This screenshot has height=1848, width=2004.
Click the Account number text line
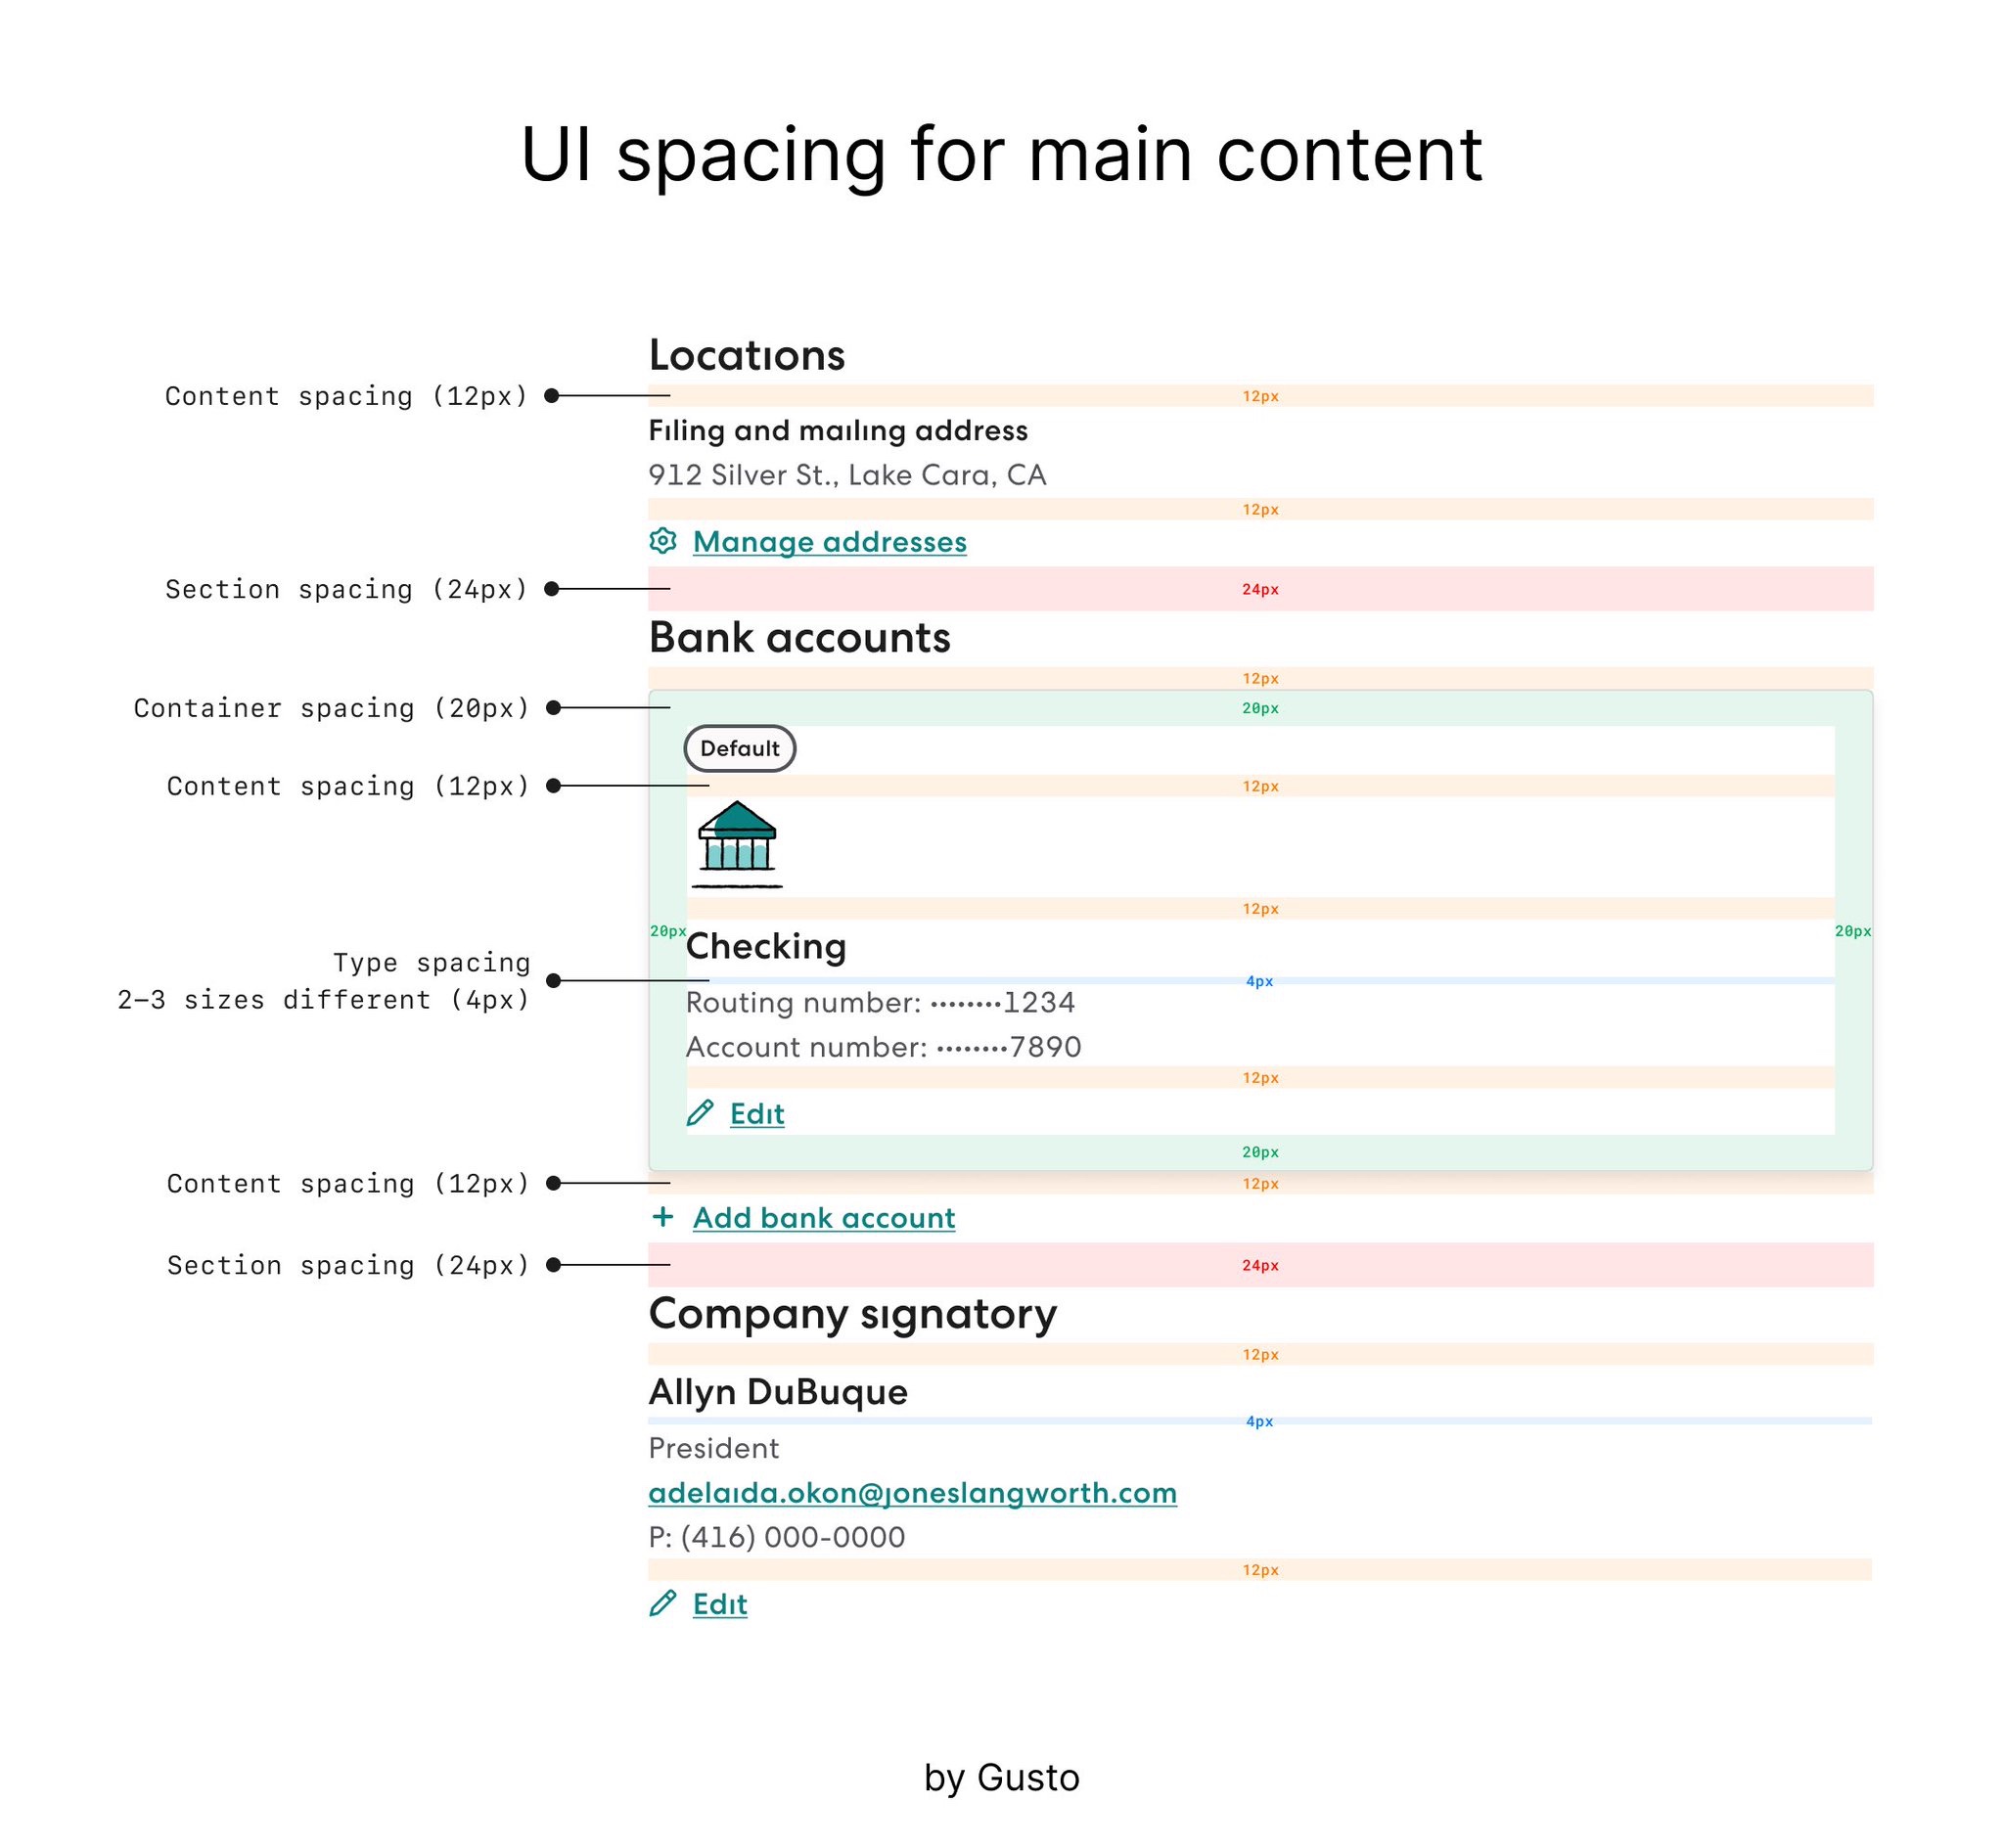(884, 1047)
